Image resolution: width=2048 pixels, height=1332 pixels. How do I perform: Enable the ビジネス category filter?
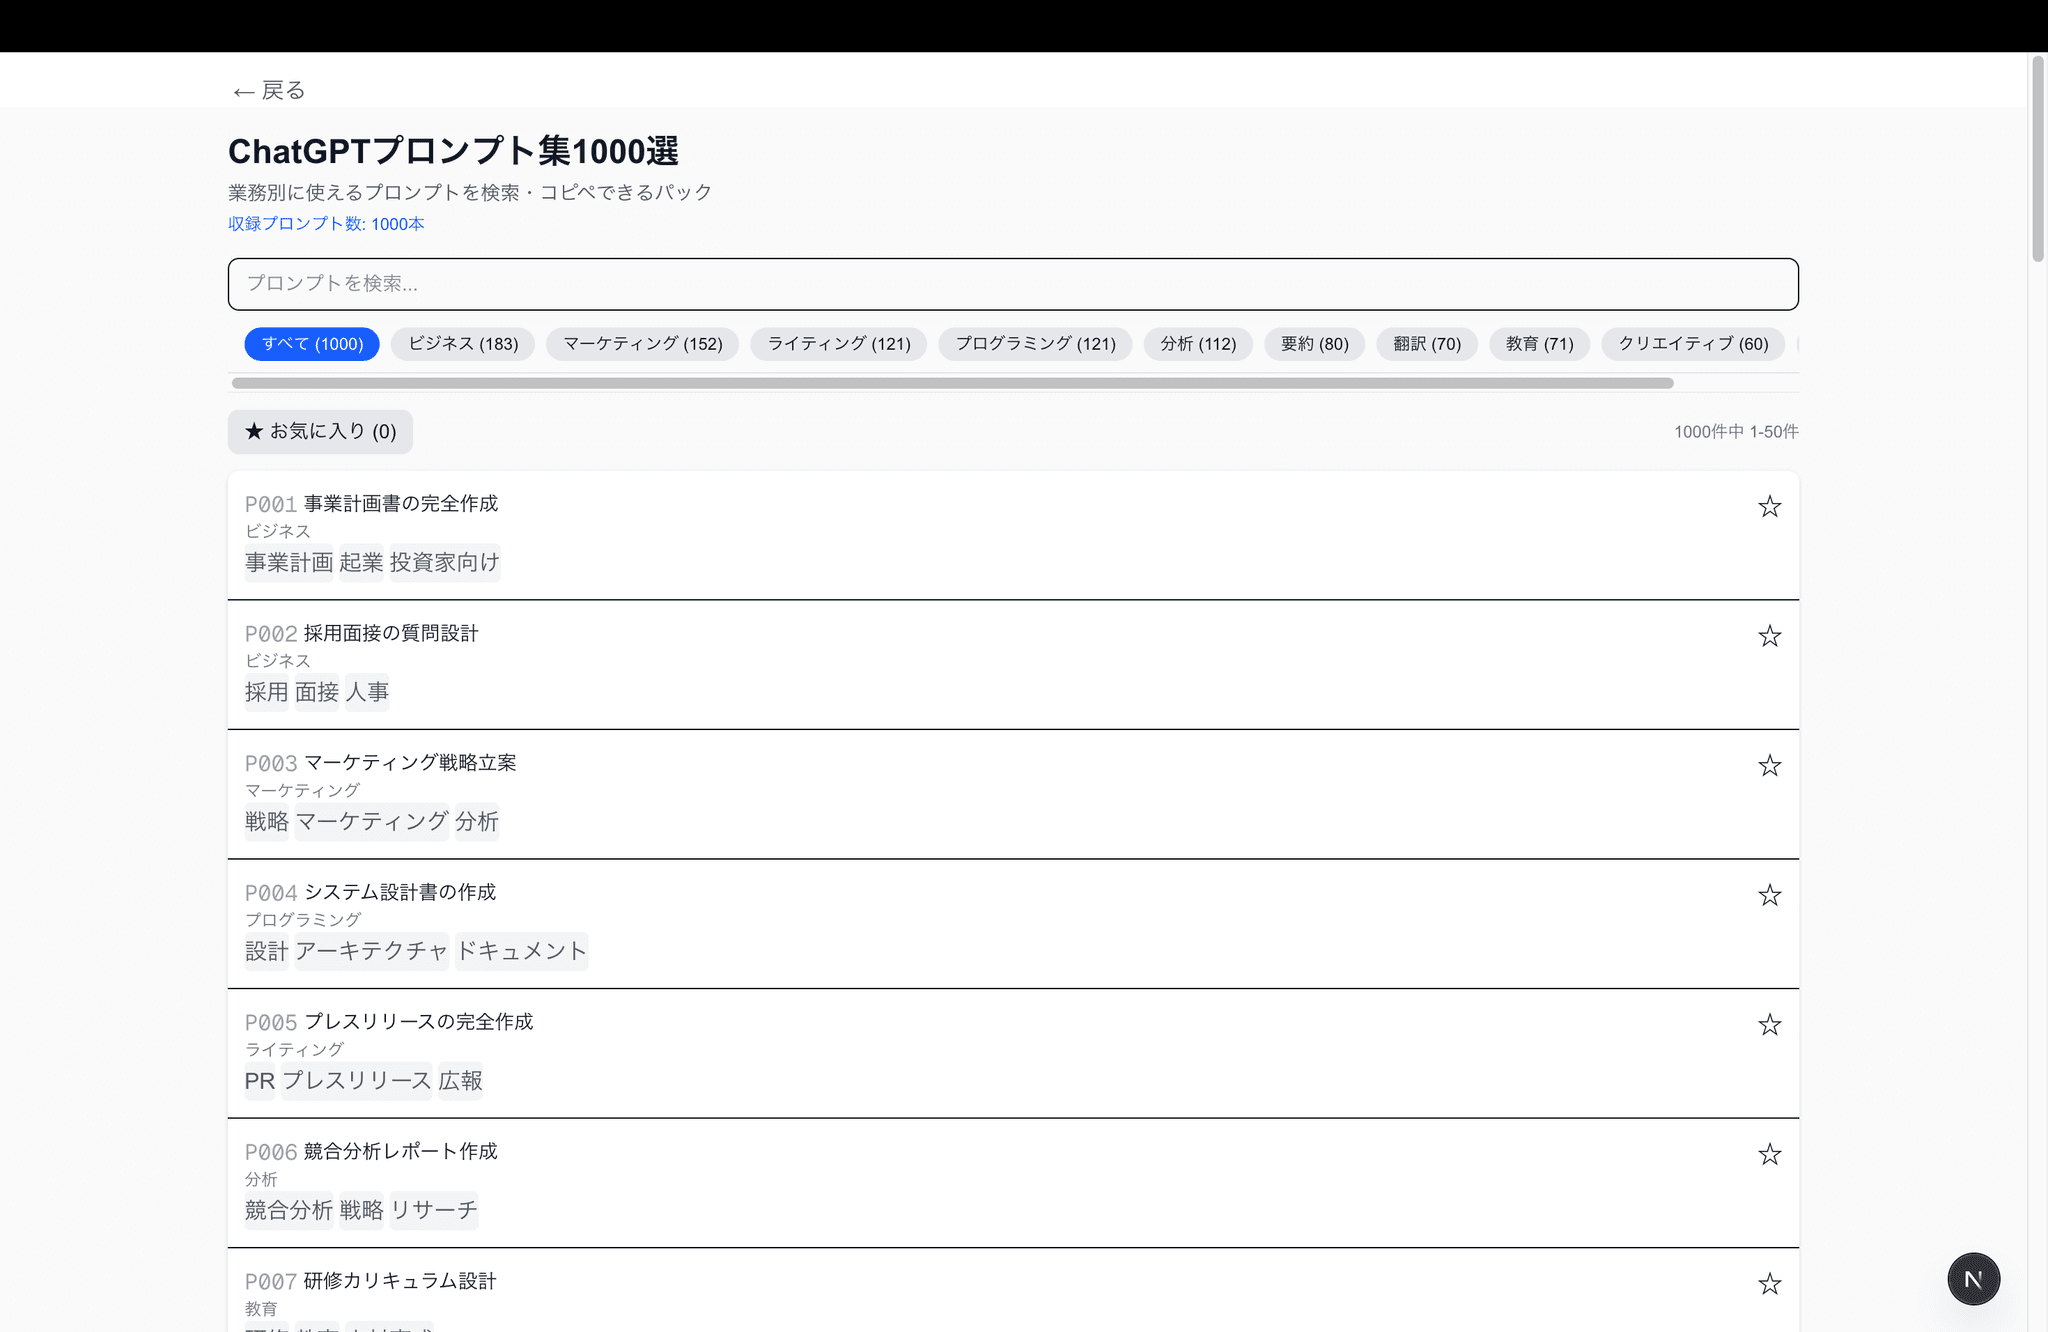462,344
